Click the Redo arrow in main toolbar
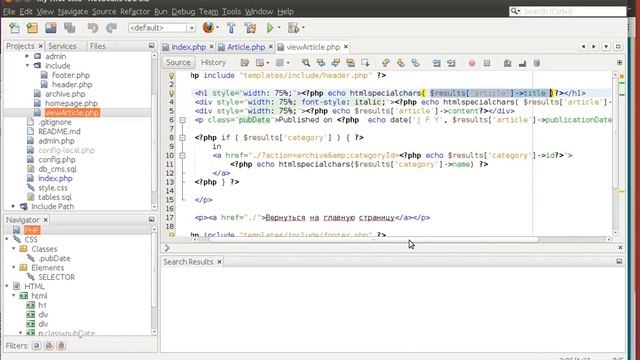The width and height of the screenshot is (640, 360). click(x=111, y=28)
